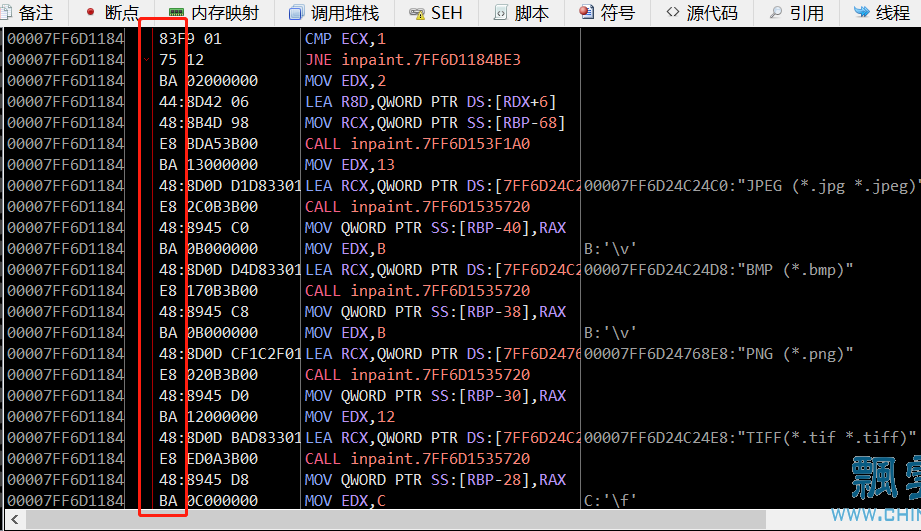Select the CALL instruction in the E8 2C0B3B00 row
Image resolution: width=921 pixels, height=531 pixels.
(418, 207)
